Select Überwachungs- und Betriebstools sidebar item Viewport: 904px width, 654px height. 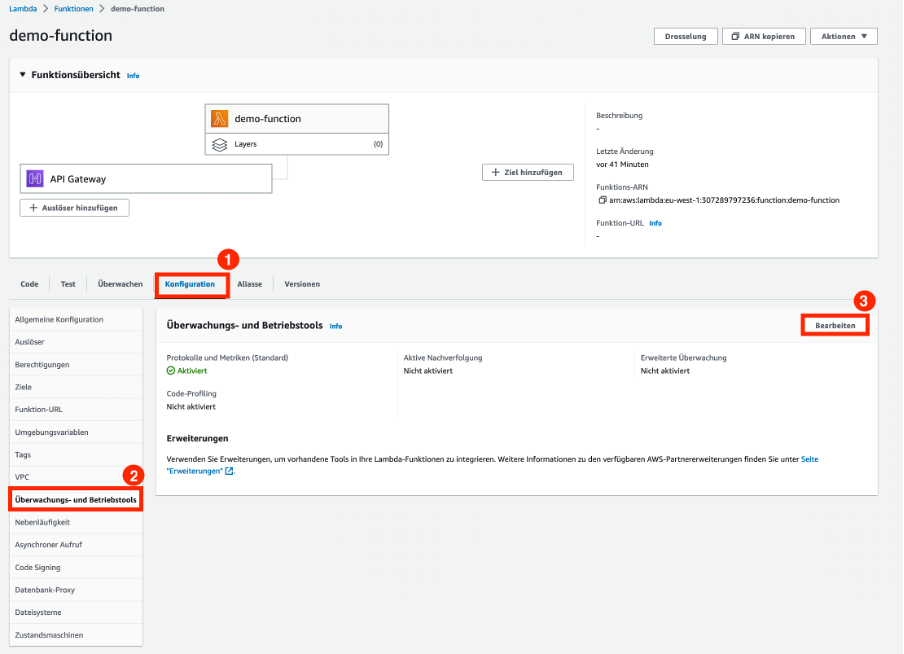(x=76, y=499)
